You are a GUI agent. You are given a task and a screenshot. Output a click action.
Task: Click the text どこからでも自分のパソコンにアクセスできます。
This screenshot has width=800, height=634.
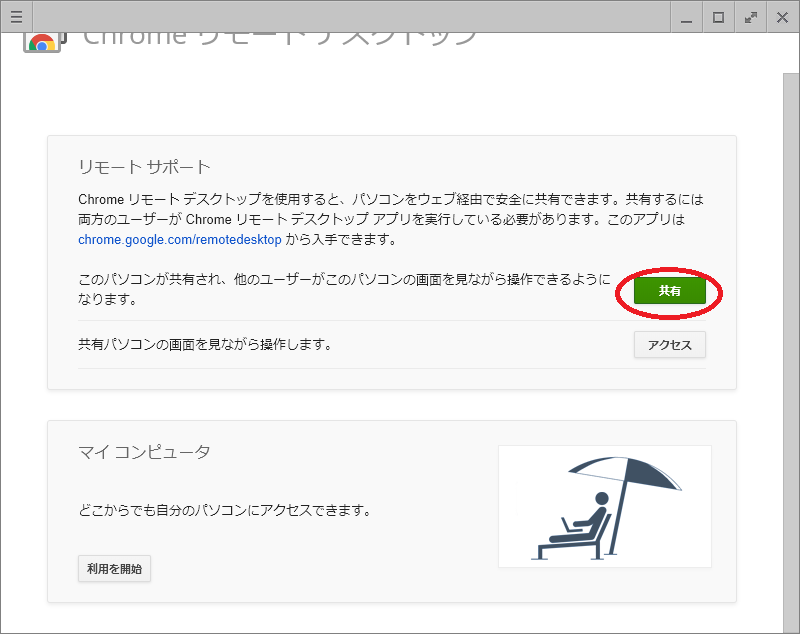pos(225,510)
